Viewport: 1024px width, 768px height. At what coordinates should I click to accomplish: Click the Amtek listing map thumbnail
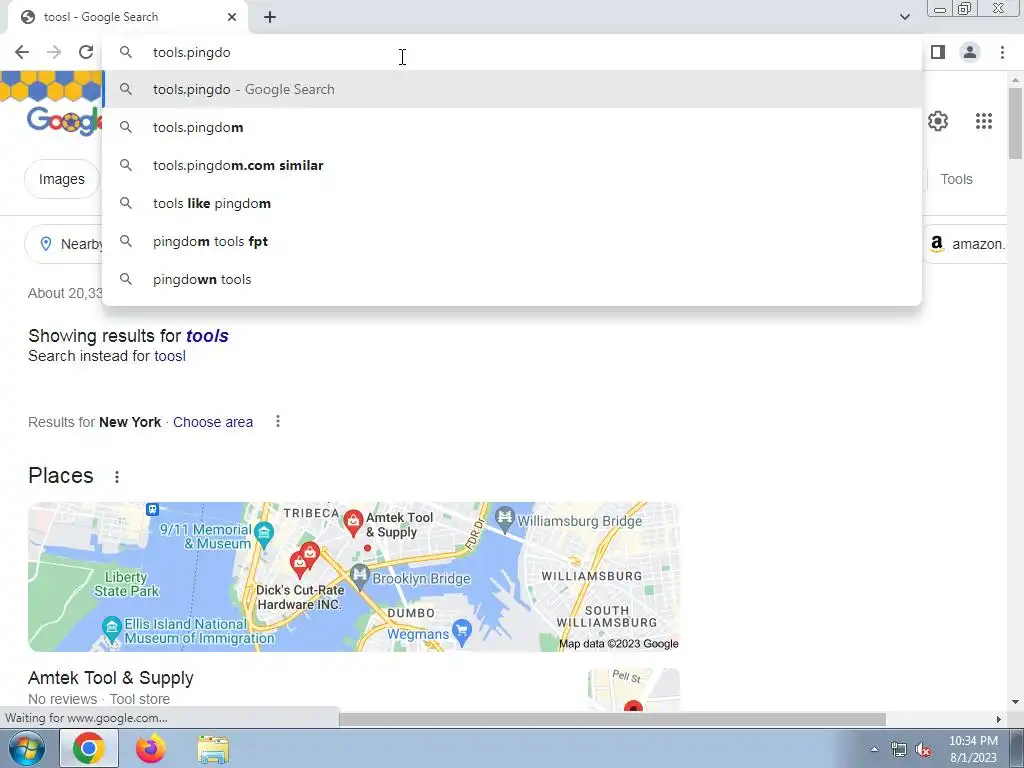[x=633, y=689]
